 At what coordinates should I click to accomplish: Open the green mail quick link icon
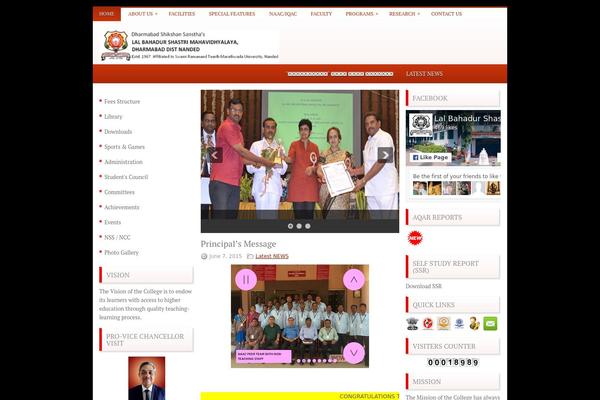point(490,324)
